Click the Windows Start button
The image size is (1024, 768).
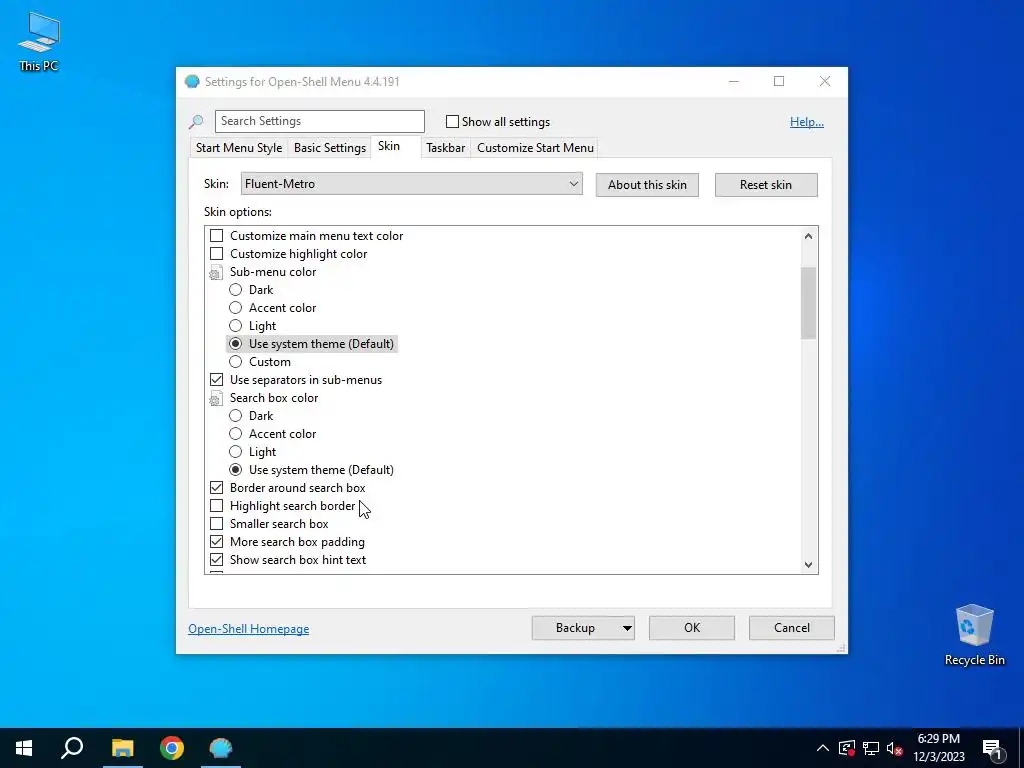tap(24, 748)
